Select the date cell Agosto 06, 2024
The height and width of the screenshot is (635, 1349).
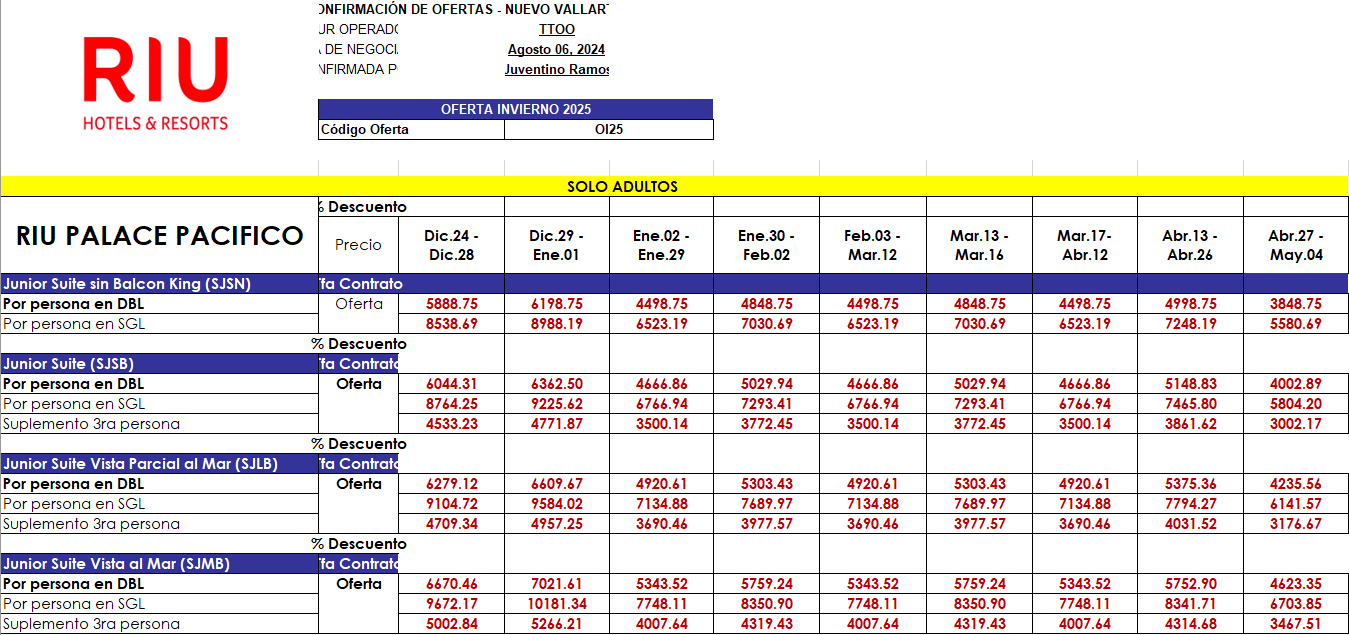tap(556, 49)
